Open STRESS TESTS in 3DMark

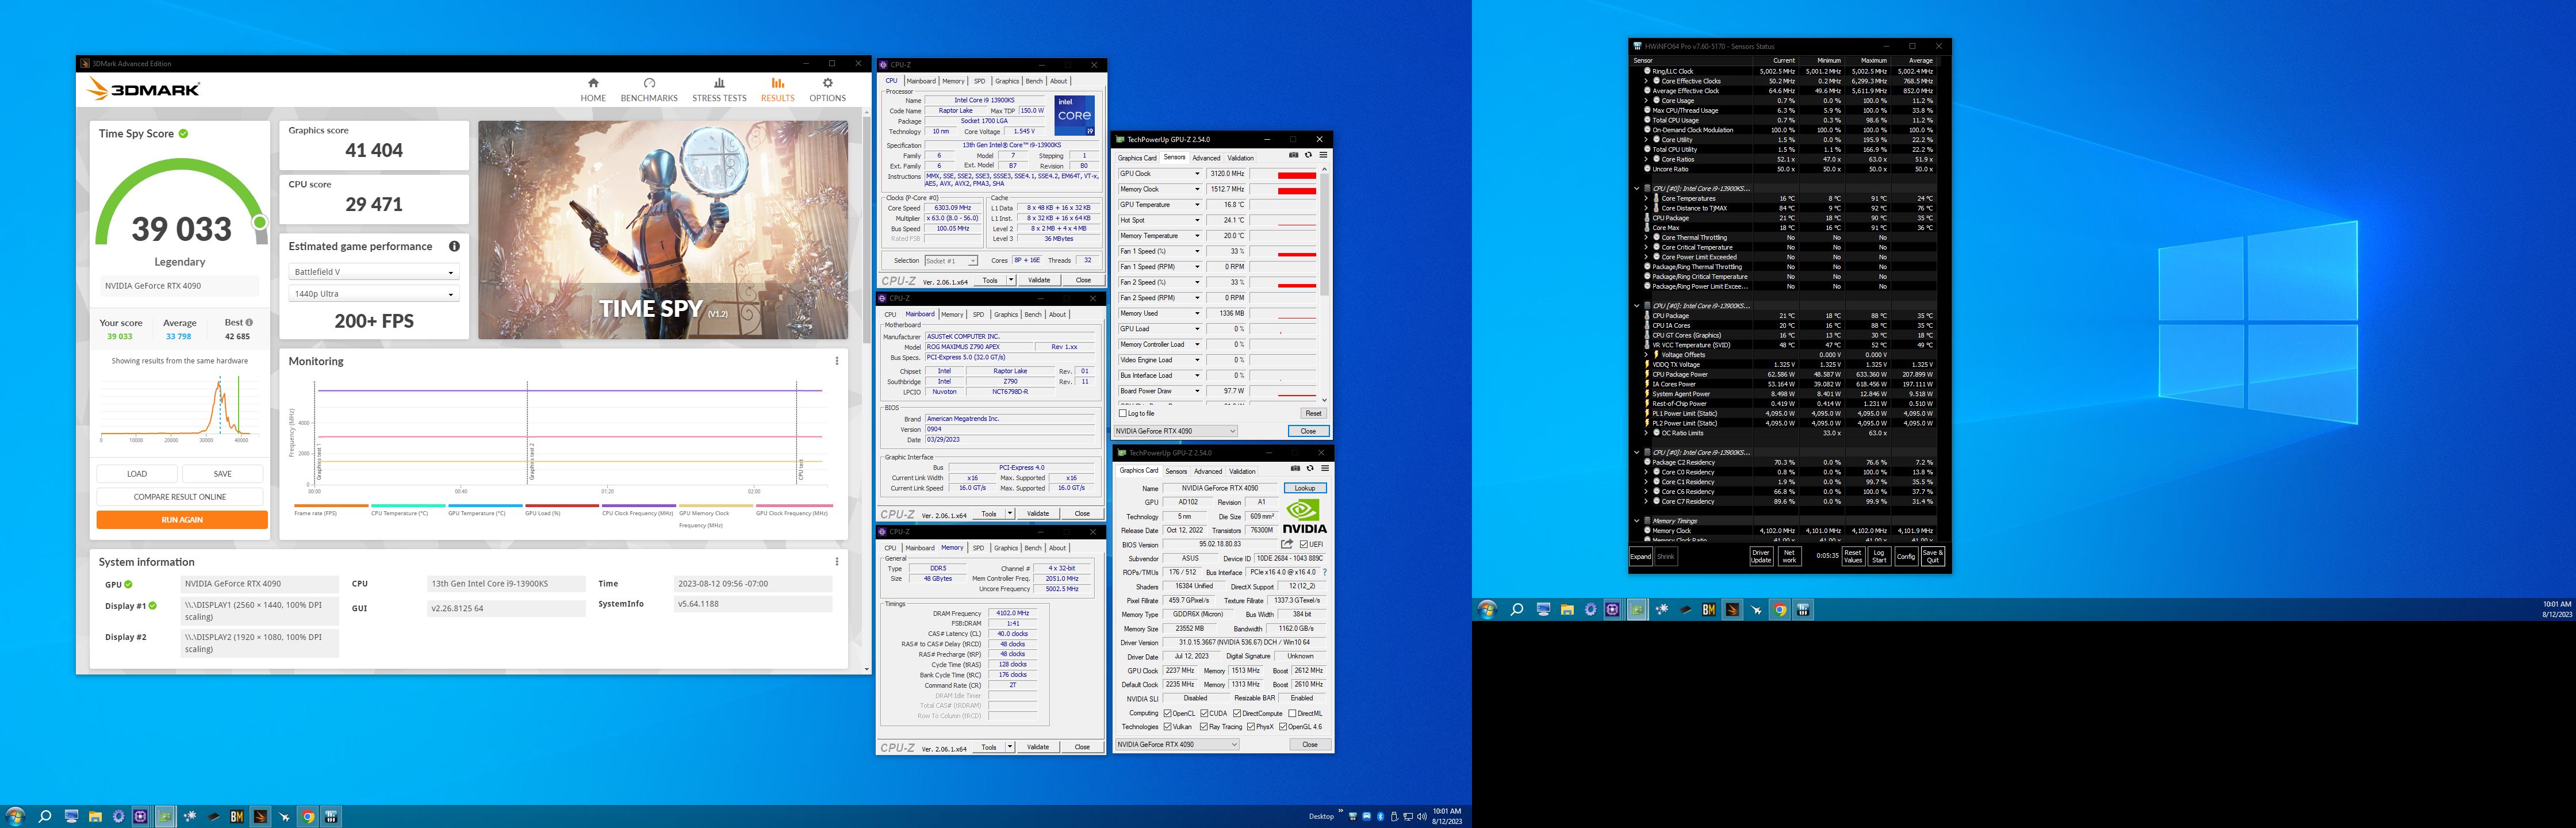[719, 90]
